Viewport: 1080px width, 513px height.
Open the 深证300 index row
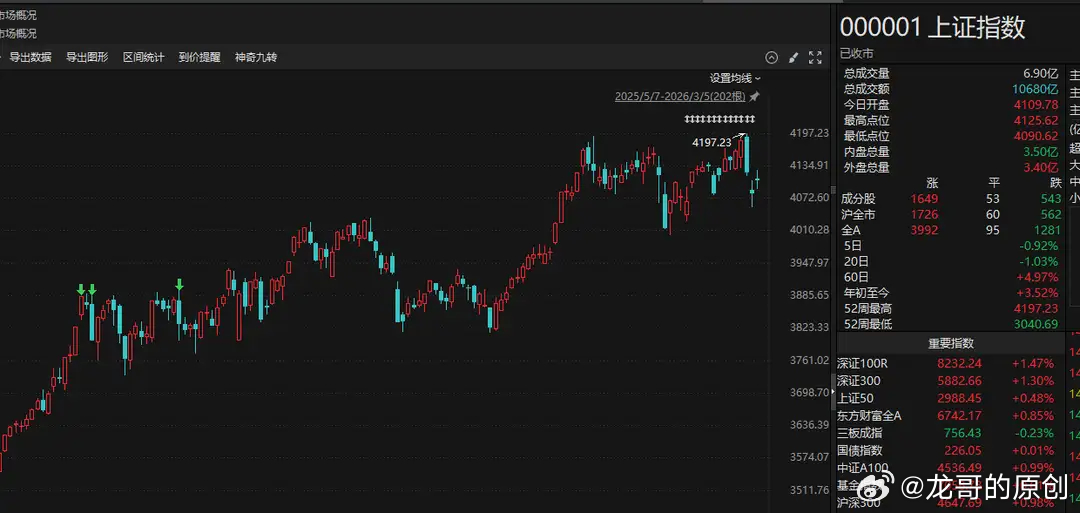[951, 381]
